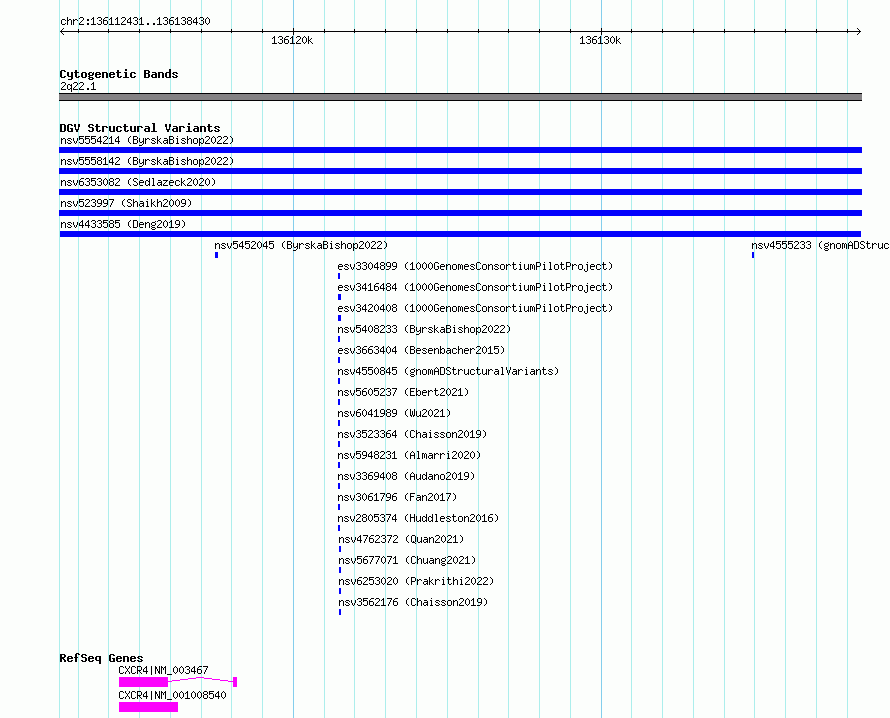Open variant nsv523997 (Shaikh2009)
The width and height of the screenshot is (890, 718).
pos(126,203)
